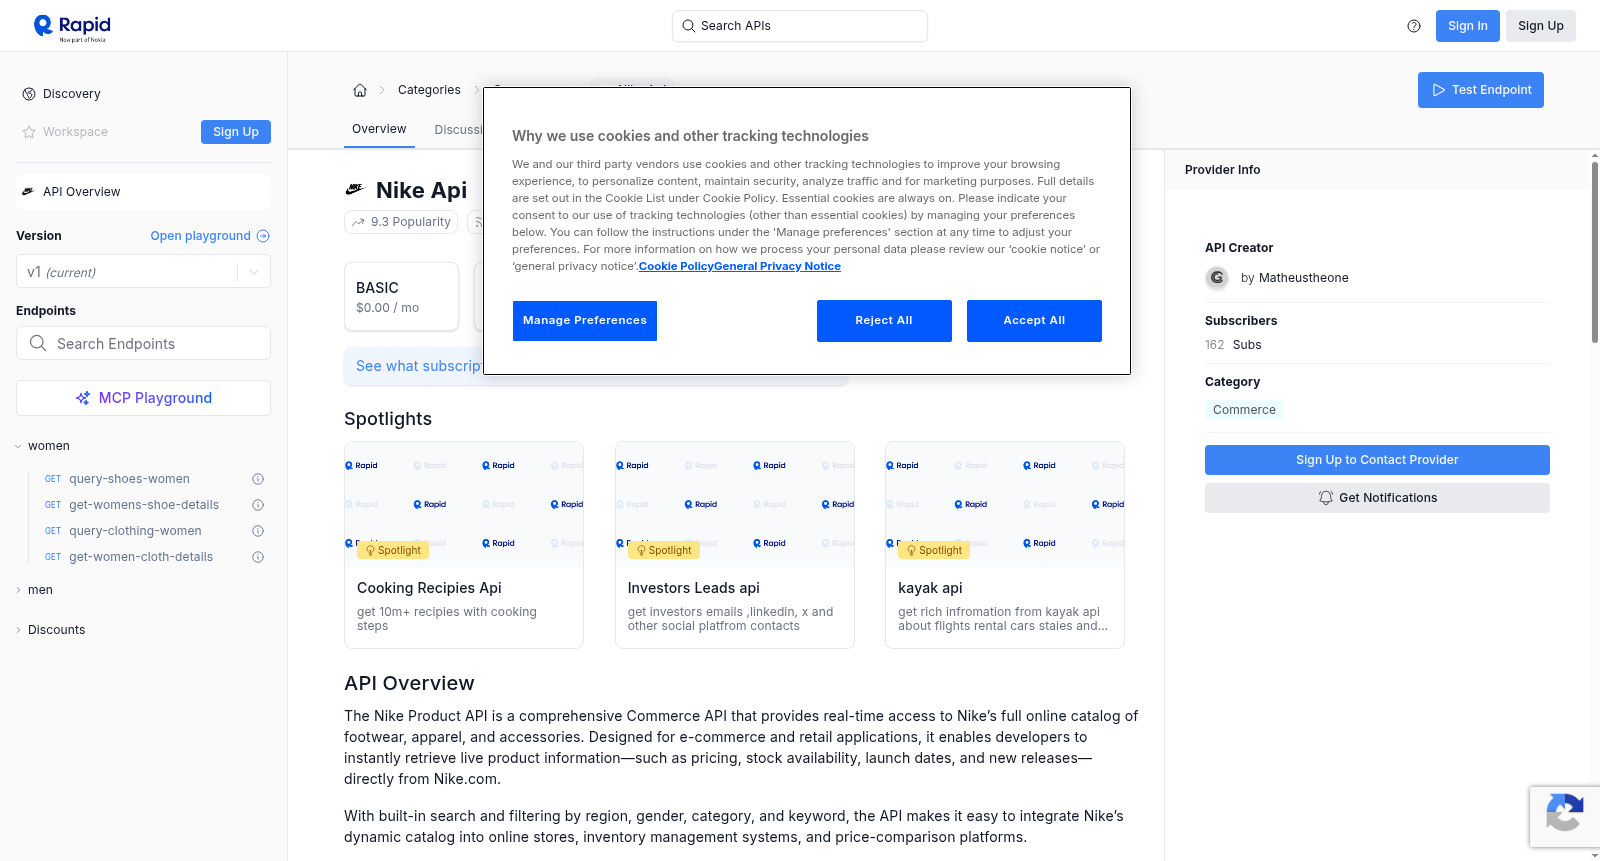Select the query-clothing-women endpoint
1600x861 pixels.
135,531
